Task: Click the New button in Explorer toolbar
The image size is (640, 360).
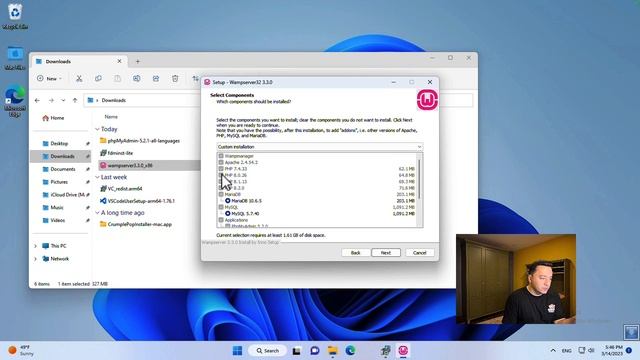Action: point(49,78)
